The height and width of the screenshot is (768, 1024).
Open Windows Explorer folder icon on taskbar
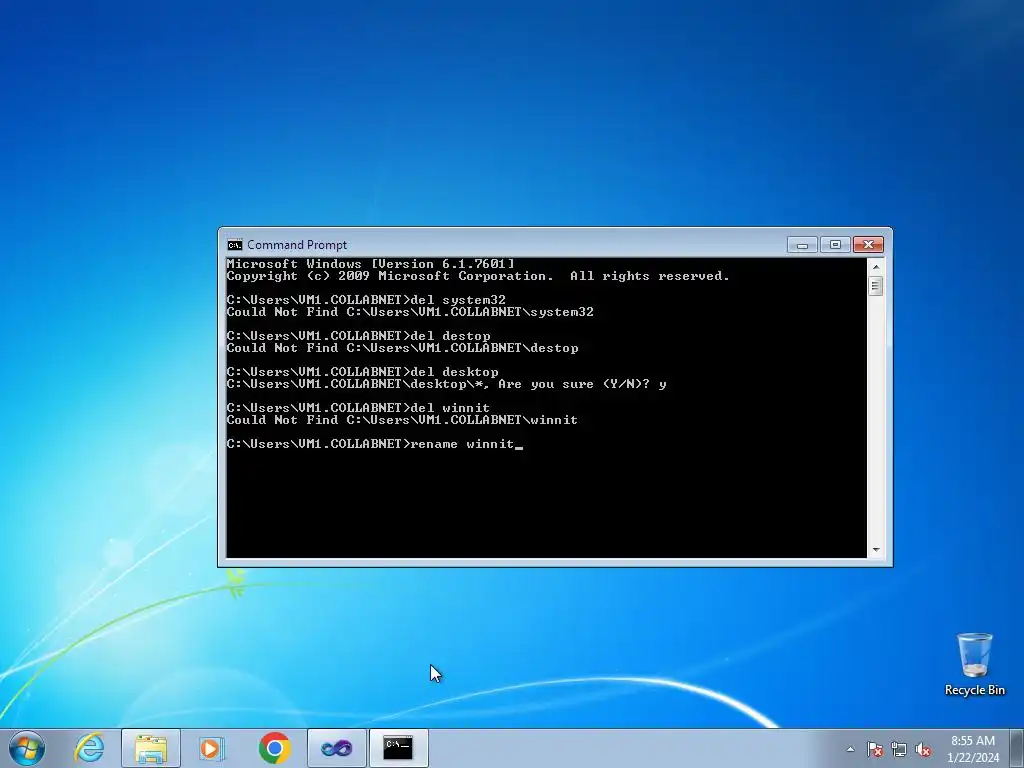click(151, 748)
